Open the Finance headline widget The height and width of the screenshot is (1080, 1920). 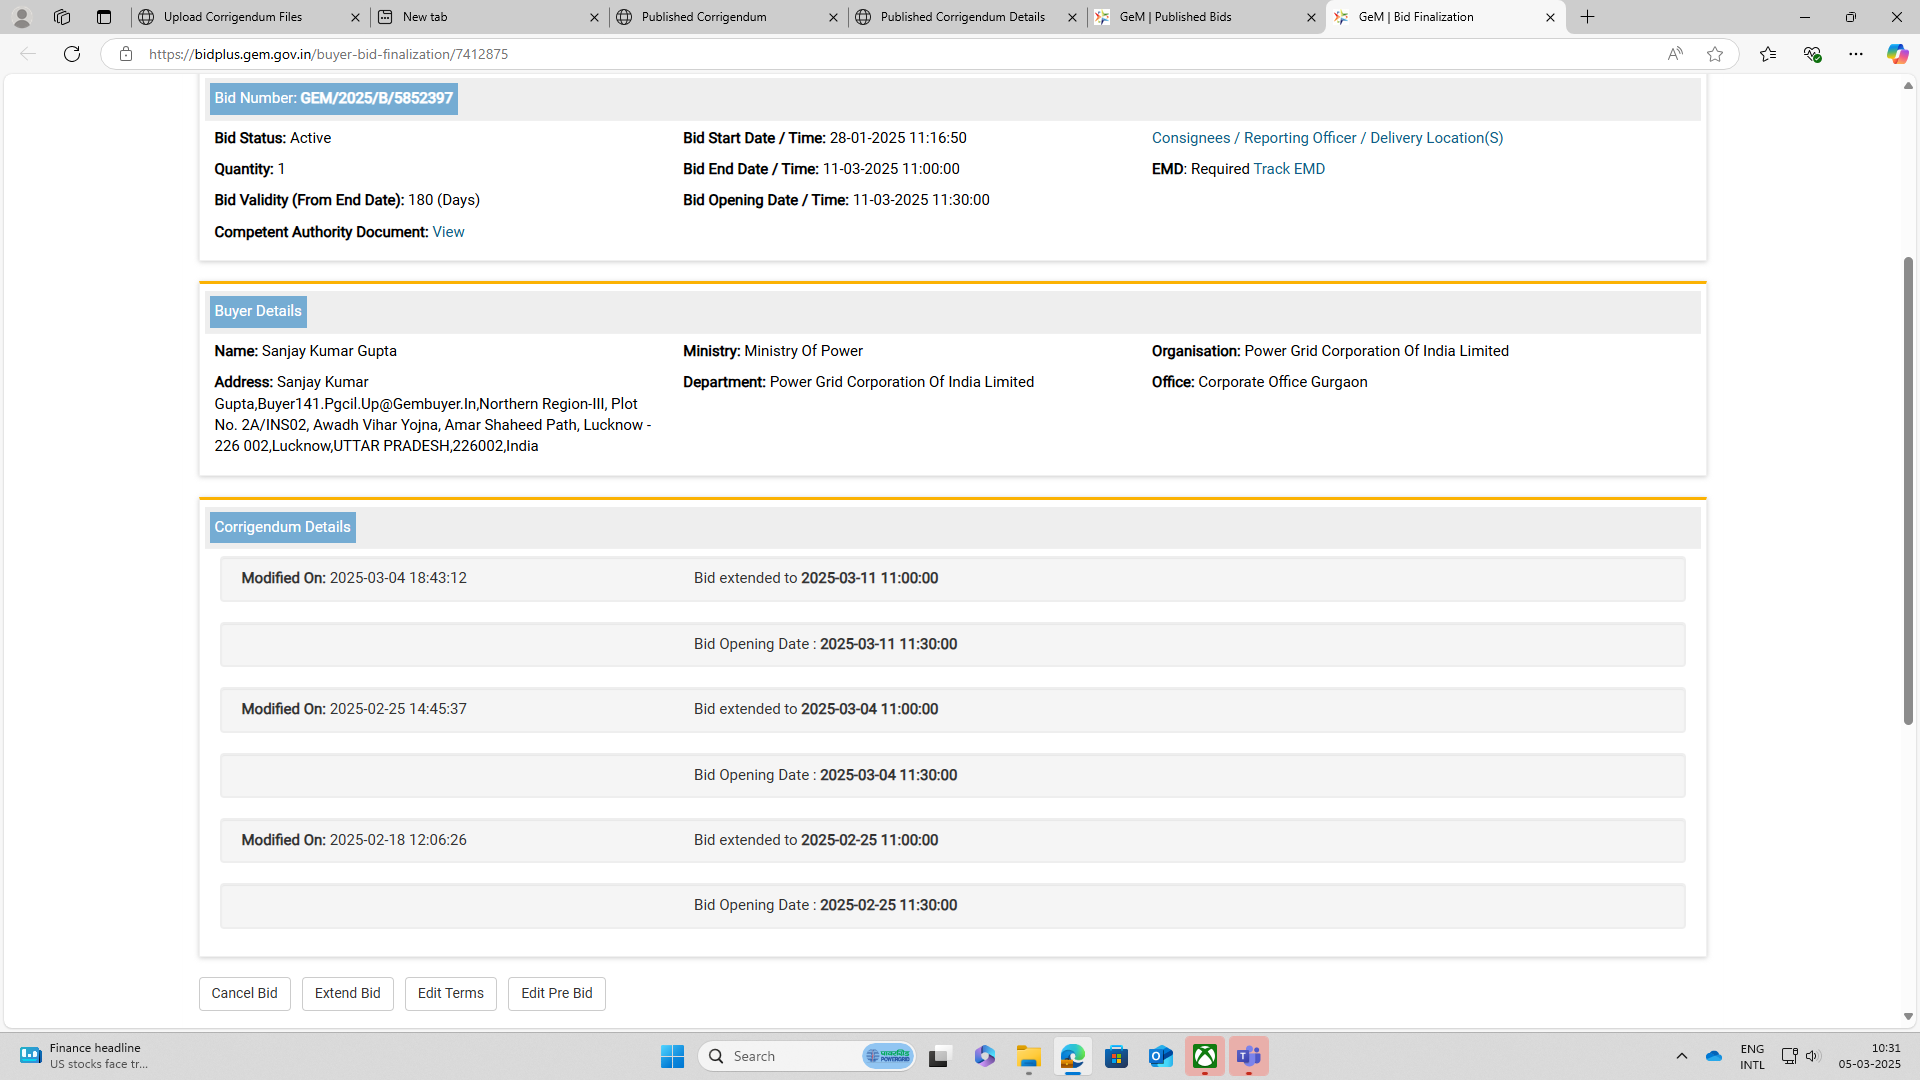point(85,1056)
